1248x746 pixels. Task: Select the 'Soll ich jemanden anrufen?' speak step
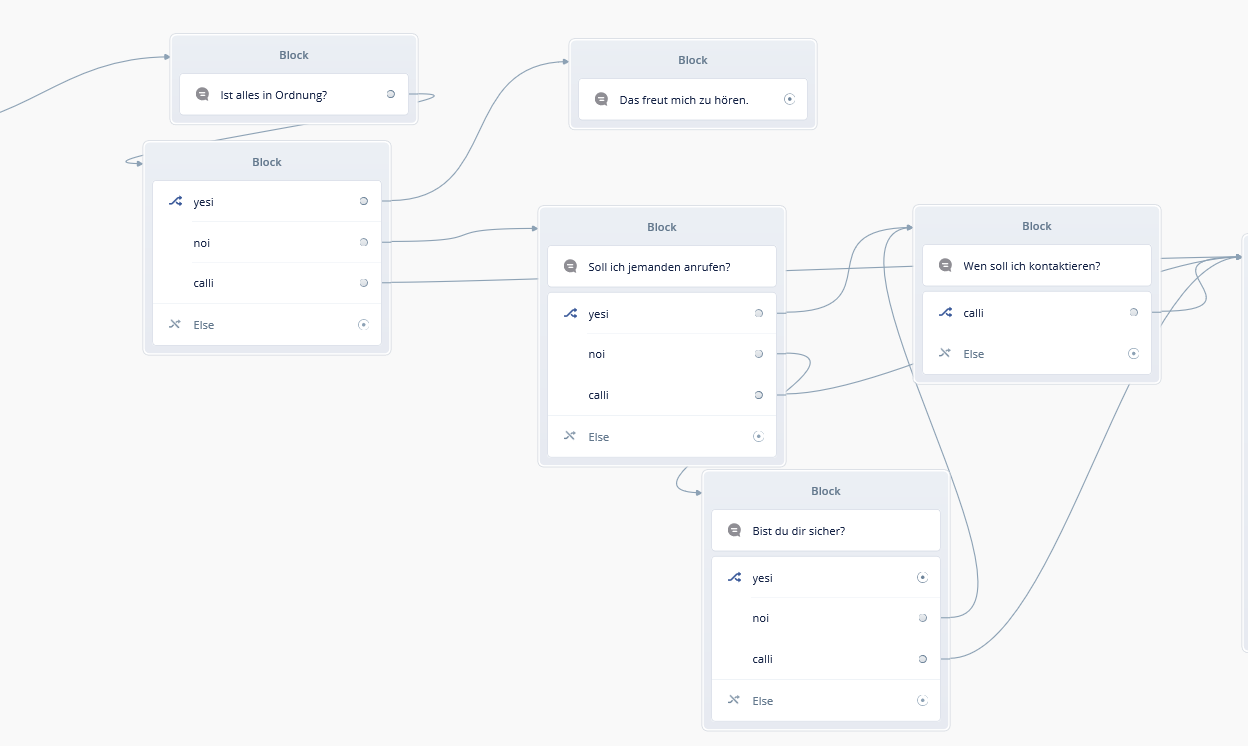[661, 266]
